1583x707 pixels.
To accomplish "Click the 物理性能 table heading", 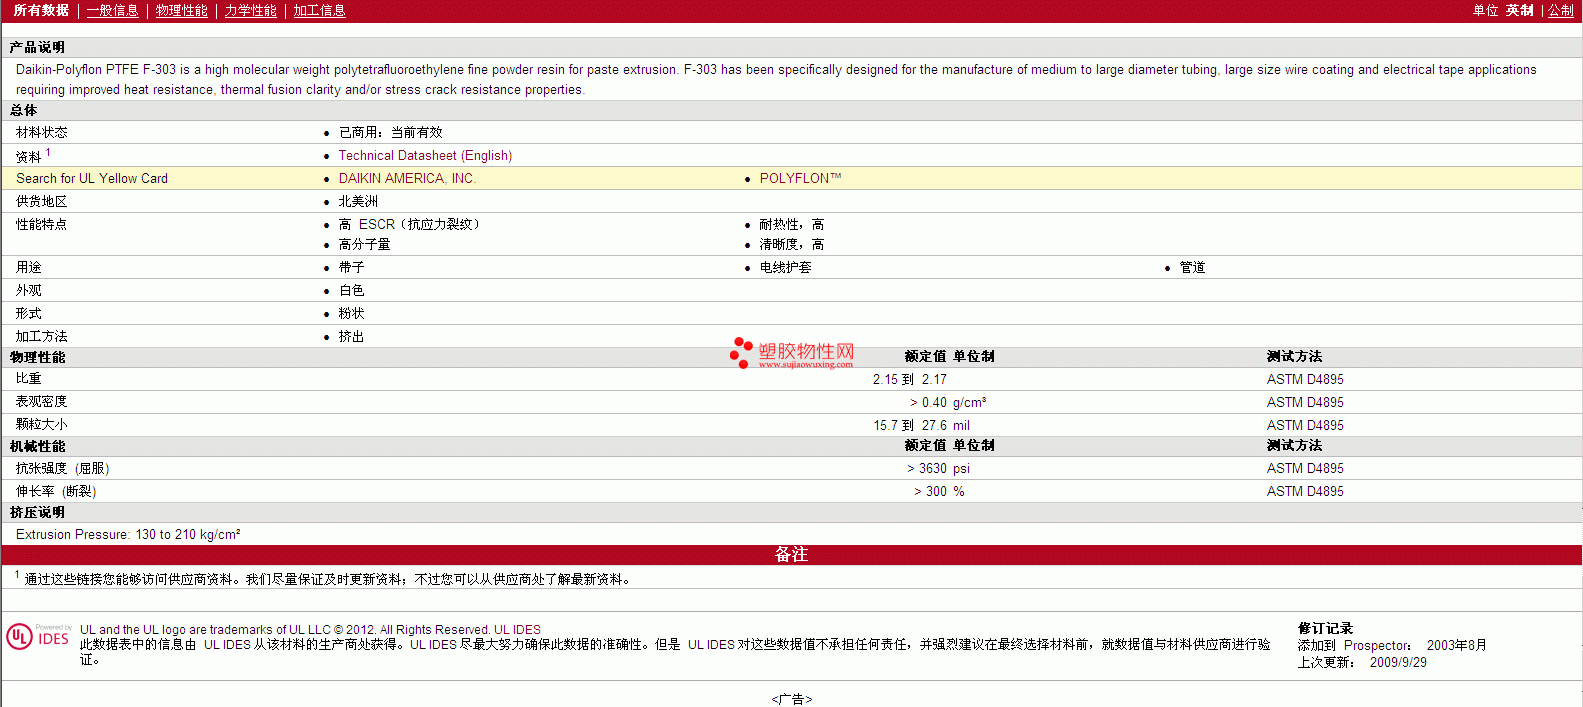I will (x=37, y=357).
